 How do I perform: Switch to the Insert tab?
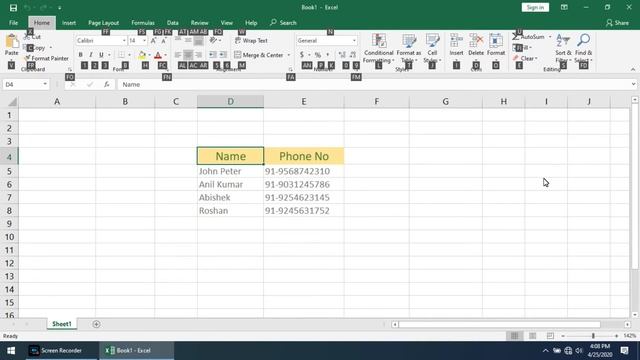click(69, 23)
